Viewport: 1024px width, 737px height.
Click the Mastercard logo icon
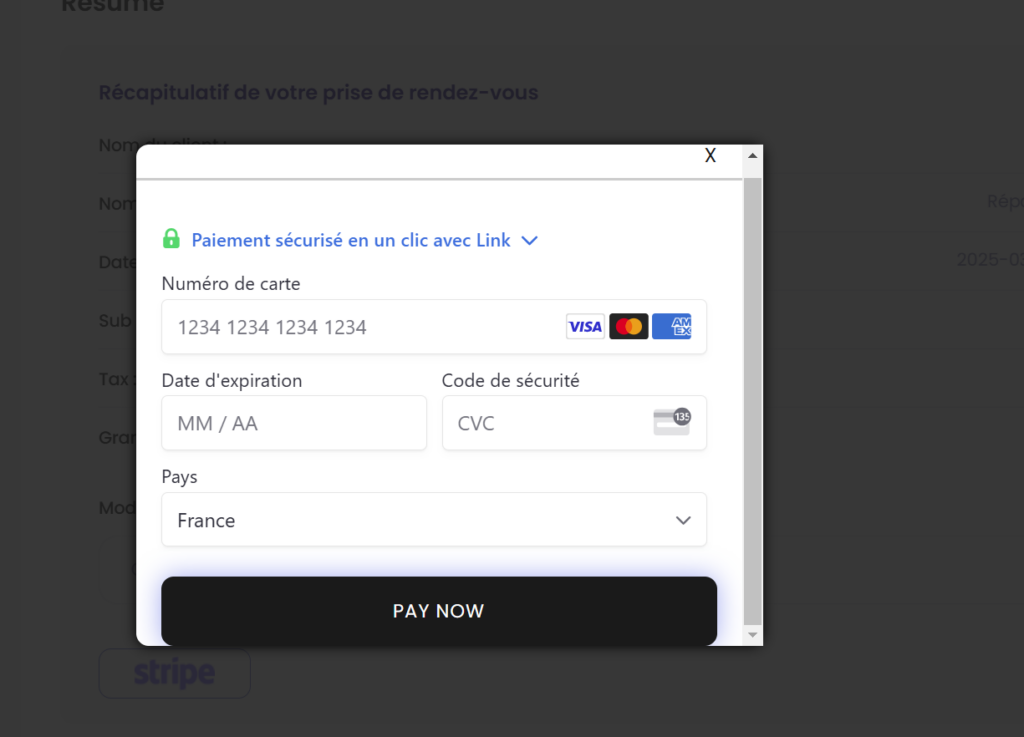click(628, 326)
